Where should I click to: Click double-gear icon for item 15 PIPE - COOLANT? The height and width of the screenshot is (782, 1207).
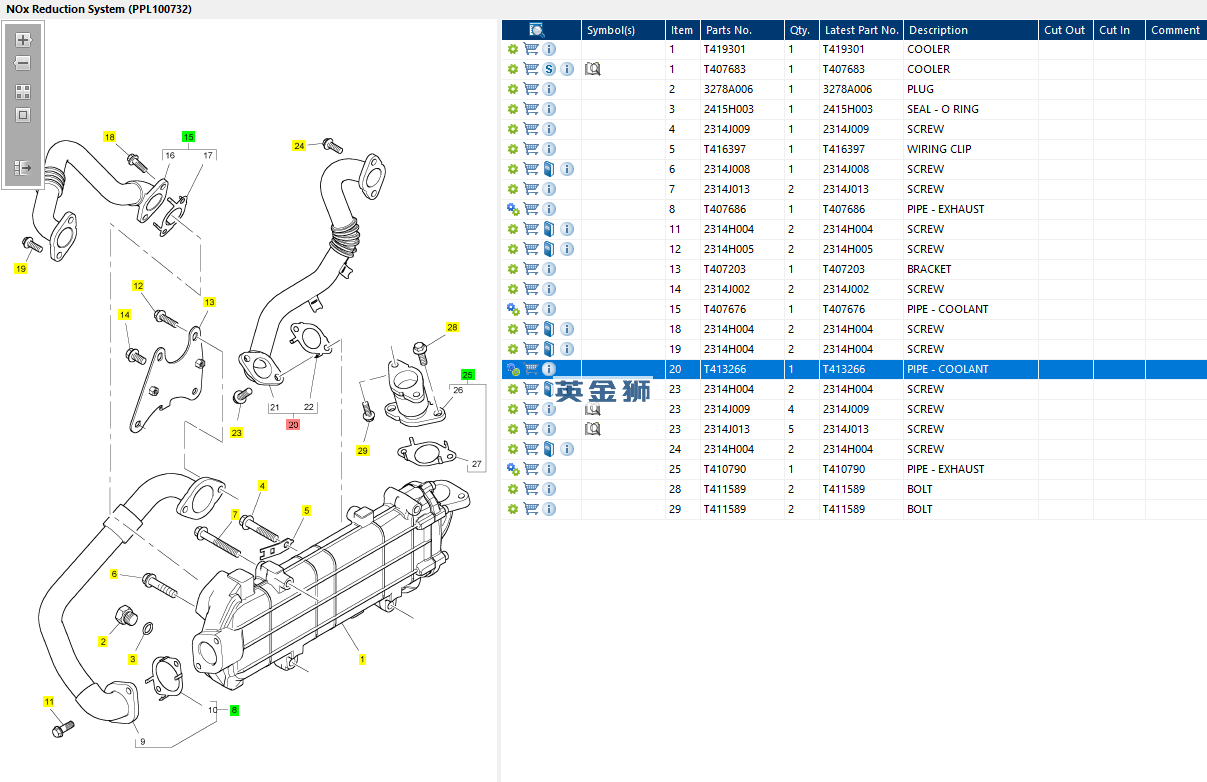point(513,309)
